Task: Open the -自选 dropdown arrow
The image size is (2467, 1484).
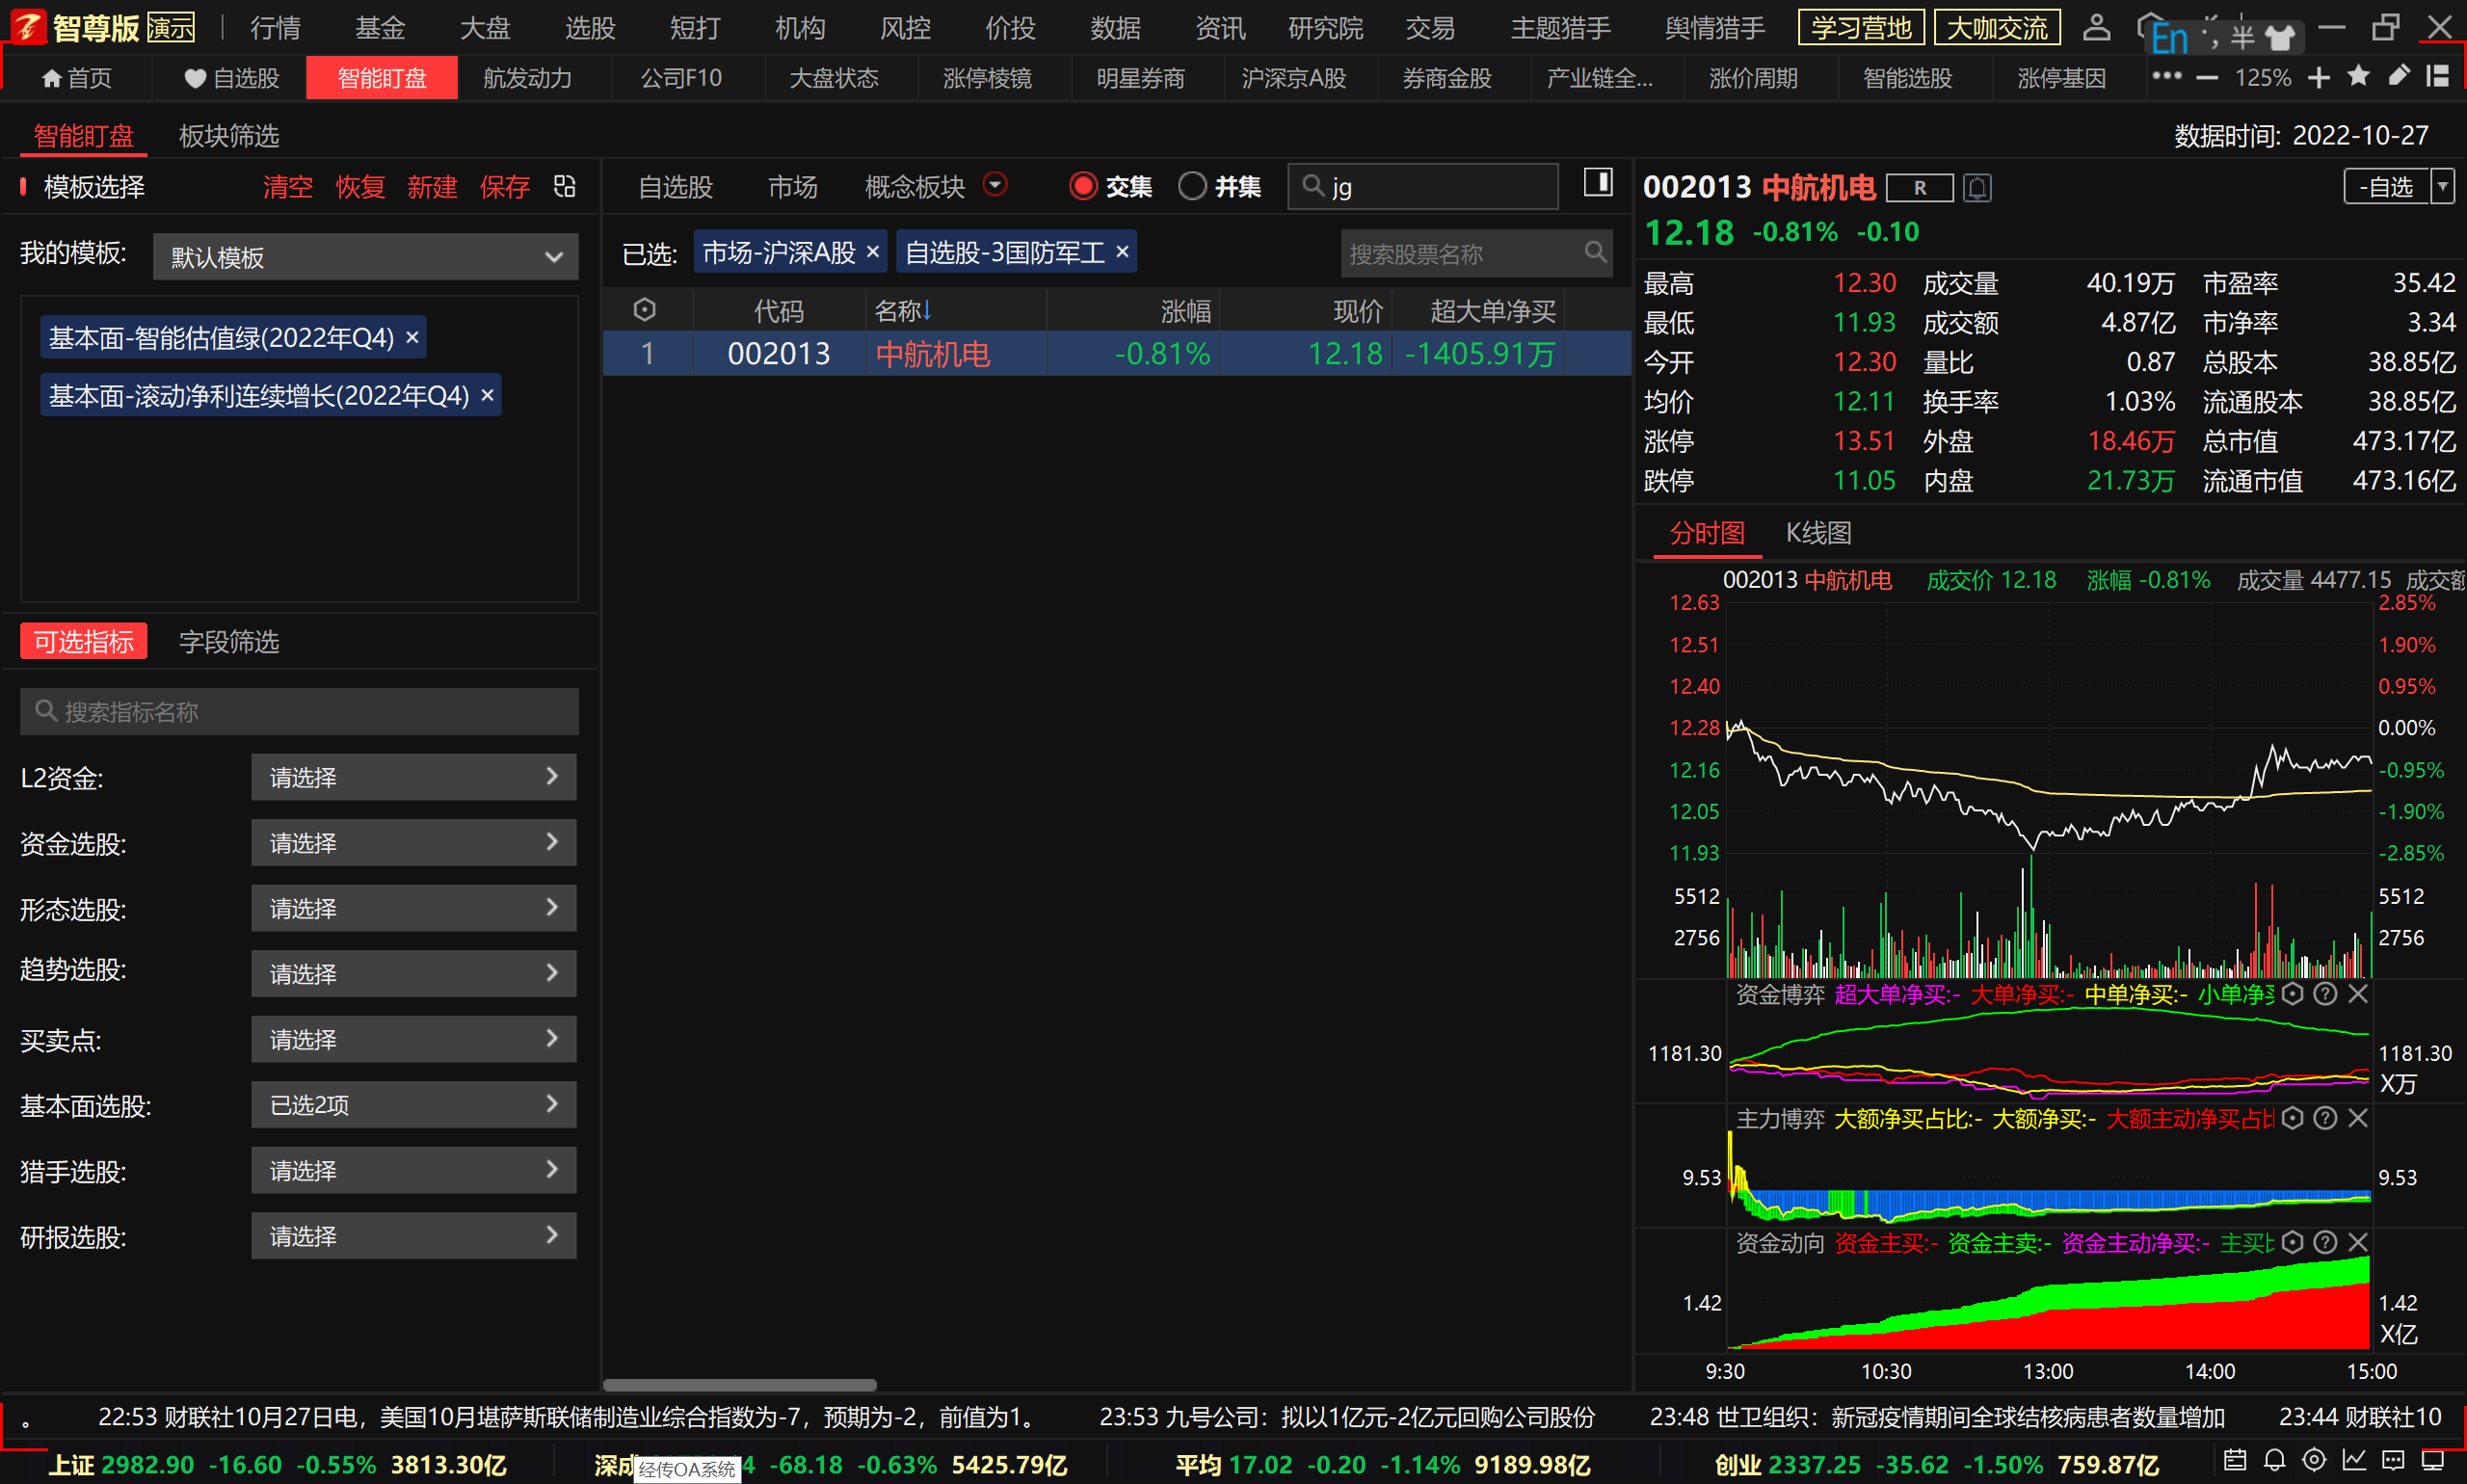Action: tap(2443, 186)
